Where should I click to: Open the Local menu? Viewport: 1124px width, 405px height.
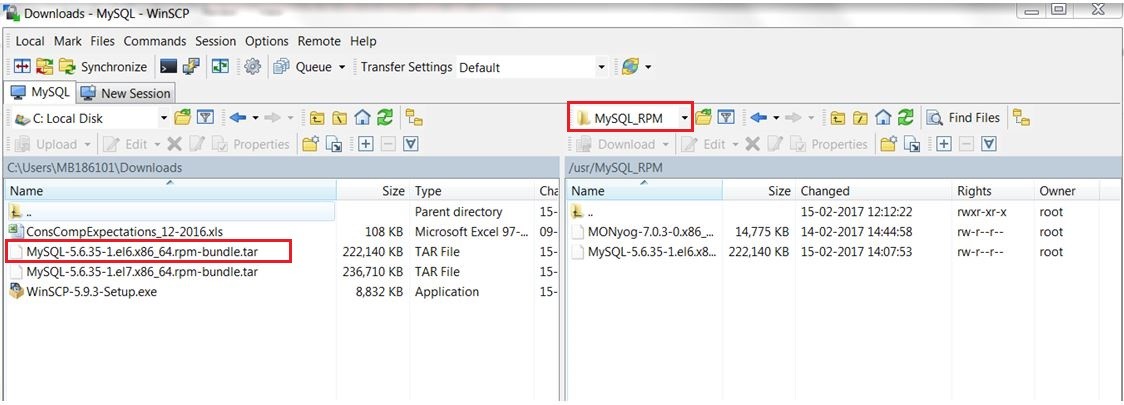[29, 41]
